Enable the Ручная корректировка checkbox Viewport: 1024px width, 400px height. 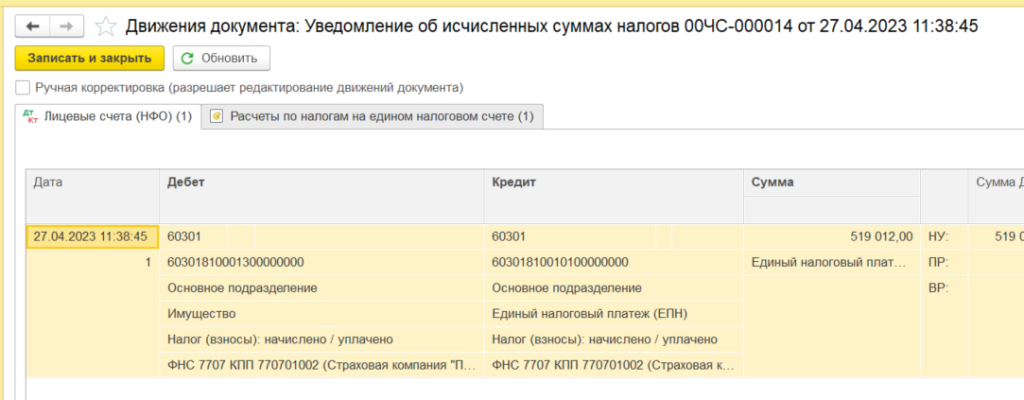23,88
